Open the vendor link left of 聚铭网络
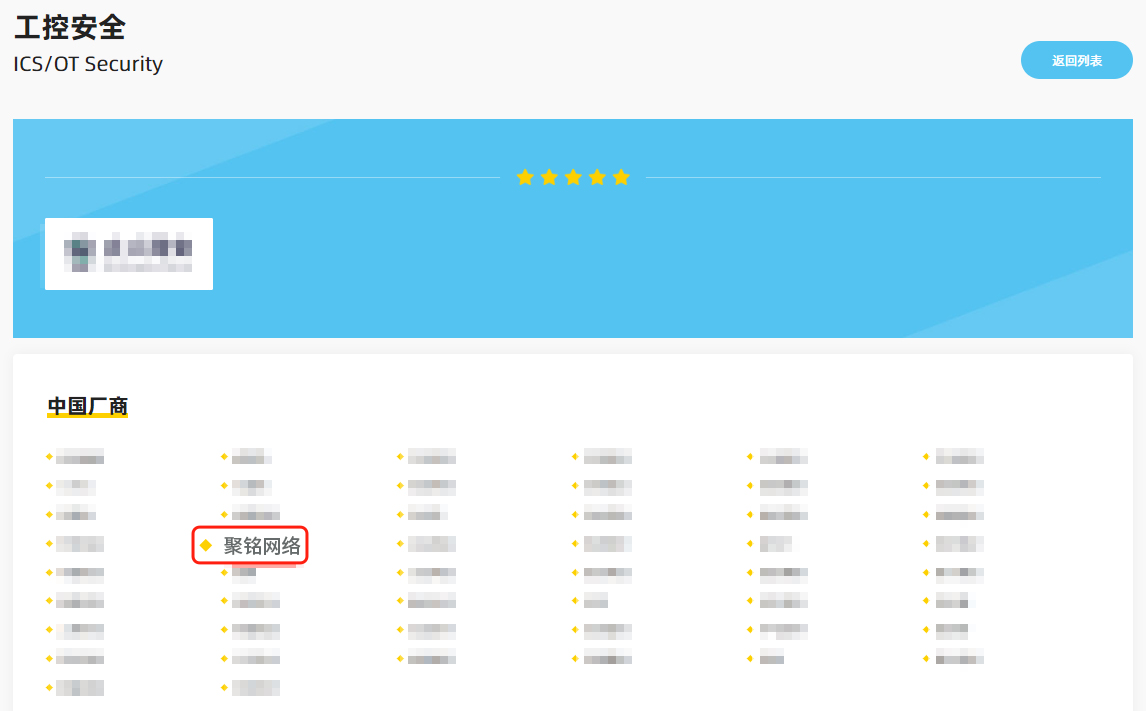Screen dimensions: 1146x711 [80, 544]
